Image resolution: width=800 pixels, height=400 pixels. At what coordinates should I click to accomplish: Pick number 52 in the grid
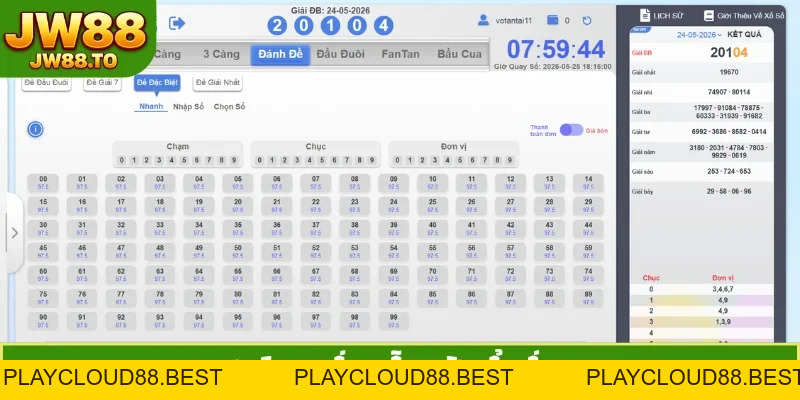coord(316,252)
